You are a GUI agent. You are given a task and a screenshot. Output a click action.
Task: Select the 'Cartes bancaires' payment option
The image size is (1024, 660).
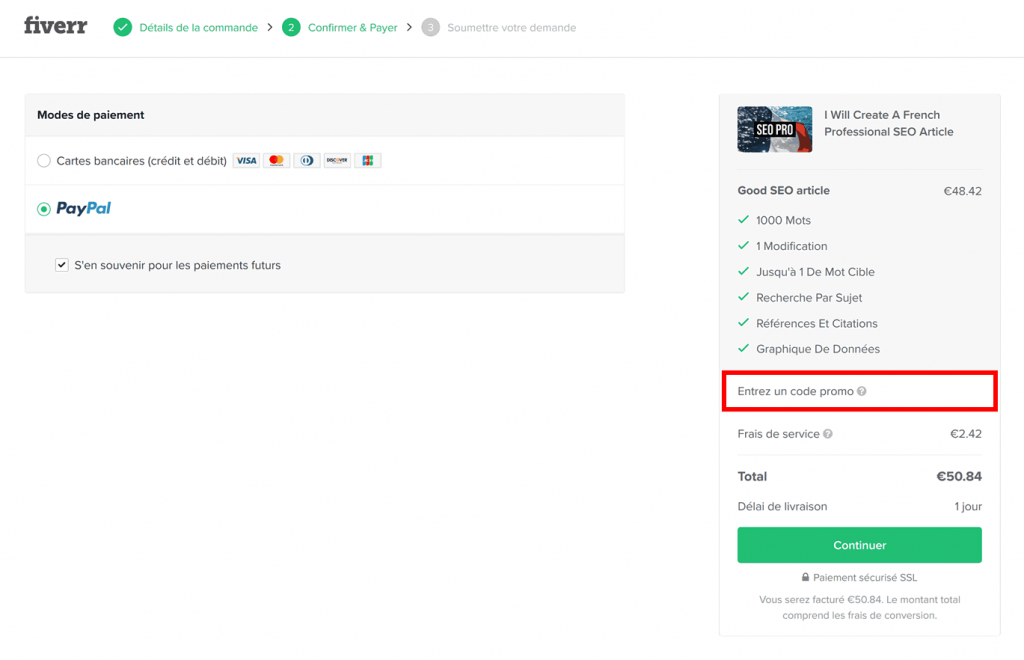(x=43, y=160)
